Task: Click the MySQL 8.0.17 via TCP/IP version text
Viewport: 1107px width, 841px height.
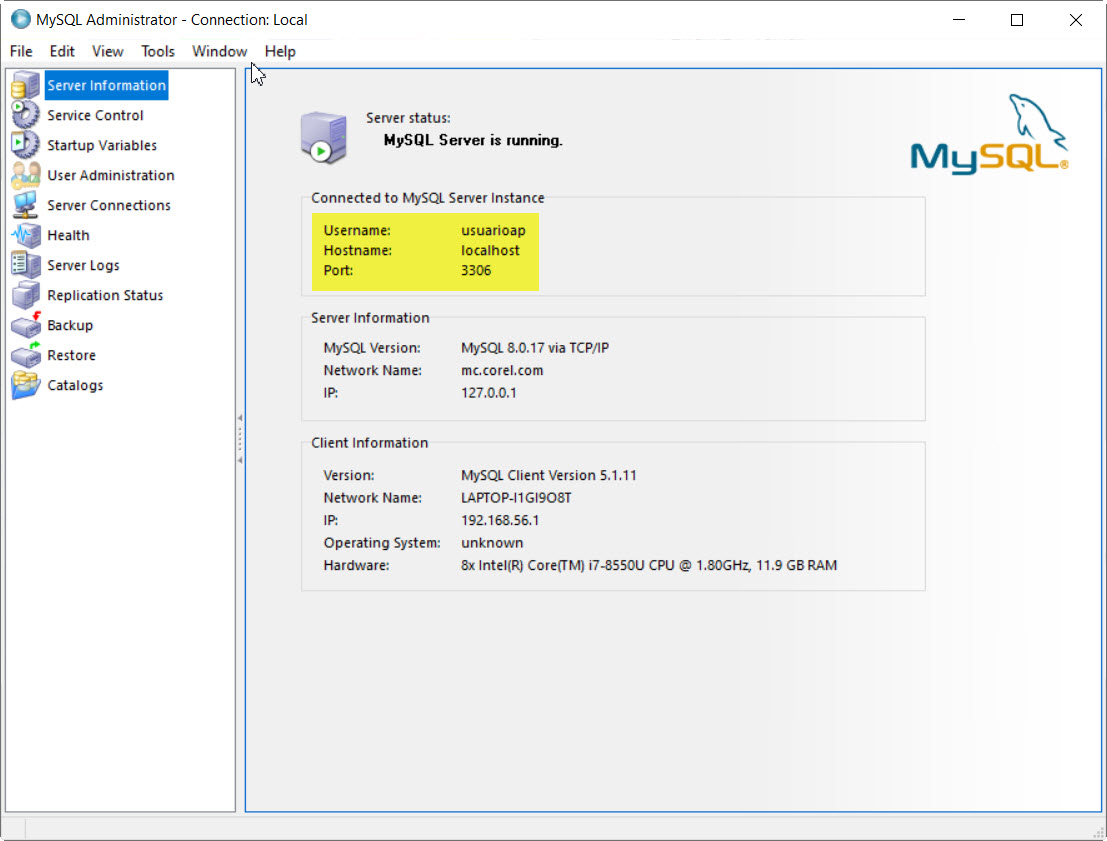Action: [x=535, y=347]
